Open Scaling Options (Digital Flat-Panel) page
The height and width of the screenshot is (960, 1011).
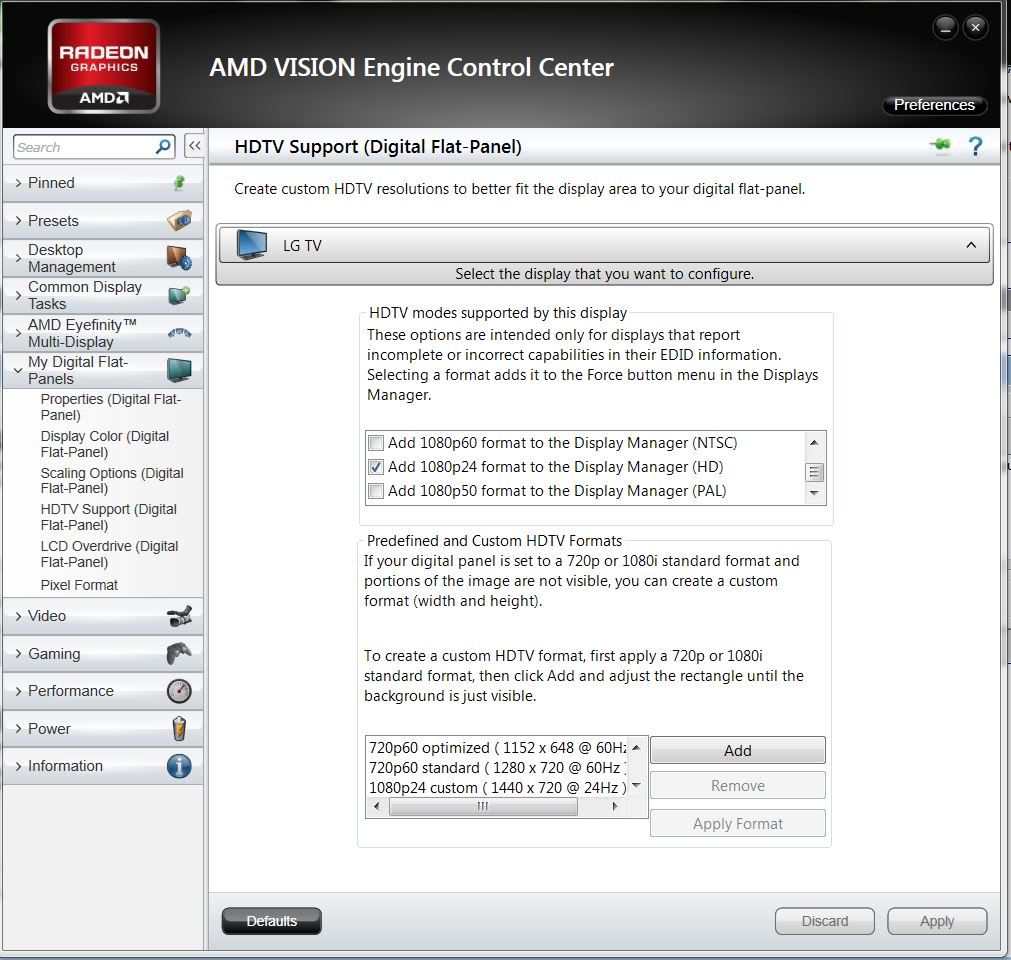click(112, 480)
